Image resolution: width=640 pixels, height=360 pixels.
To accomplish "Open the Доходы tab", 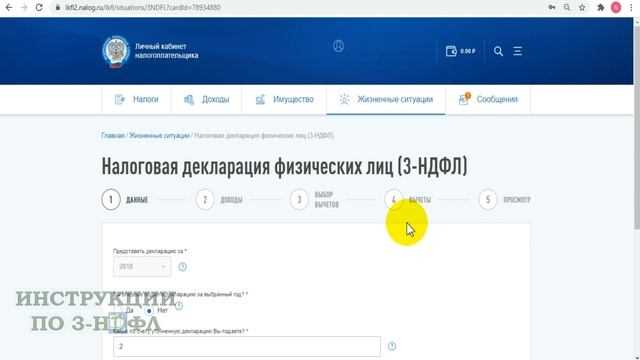I will (207, 100).
